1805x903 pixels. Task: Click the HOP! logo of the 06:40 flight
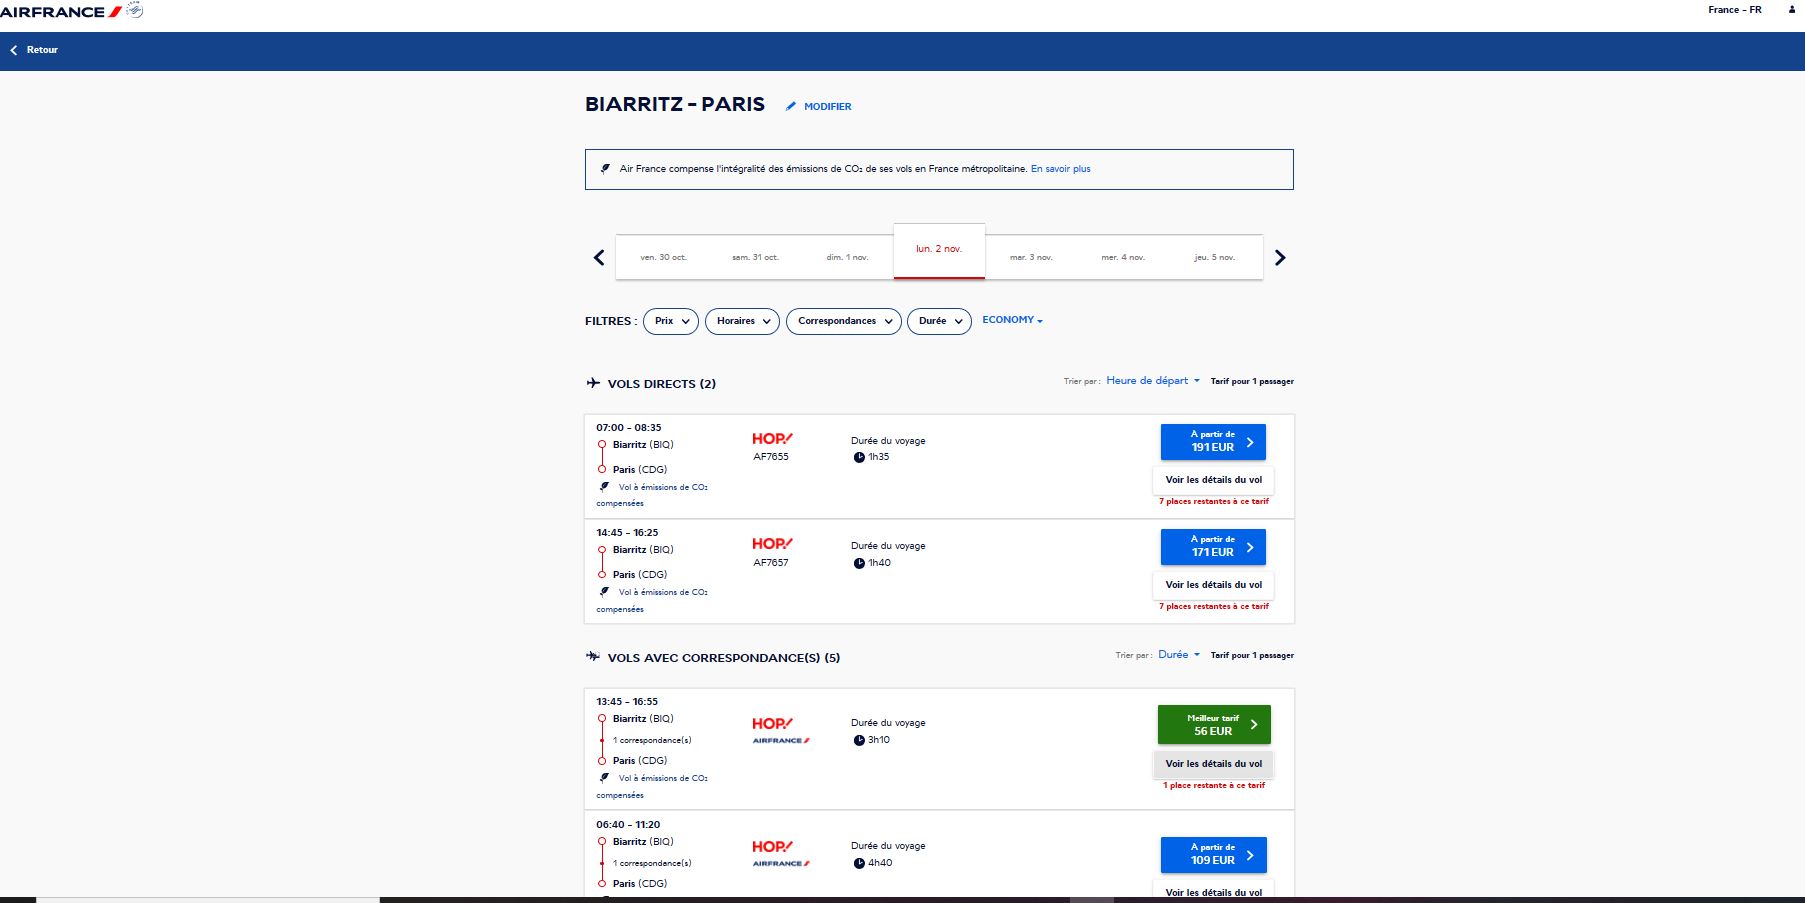(x=772, y=847)
